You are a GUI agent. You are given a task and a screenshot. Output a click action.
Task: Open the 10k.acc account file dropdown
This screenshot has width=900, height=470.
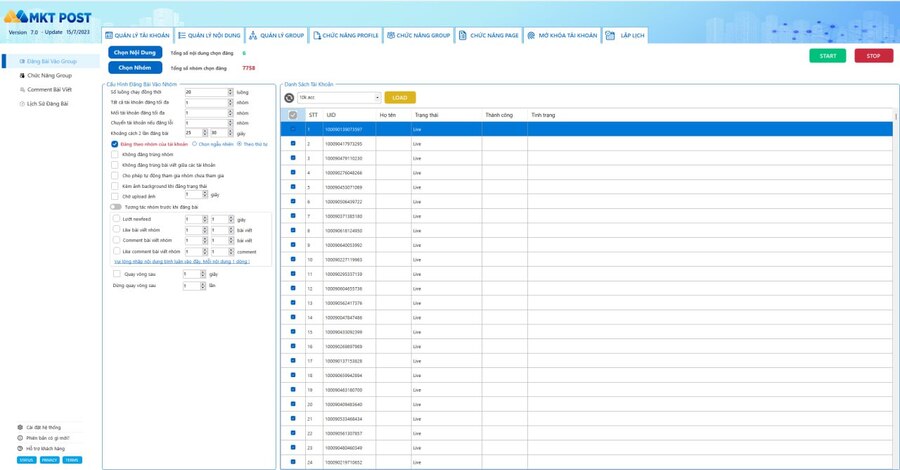tap(339, 98)
